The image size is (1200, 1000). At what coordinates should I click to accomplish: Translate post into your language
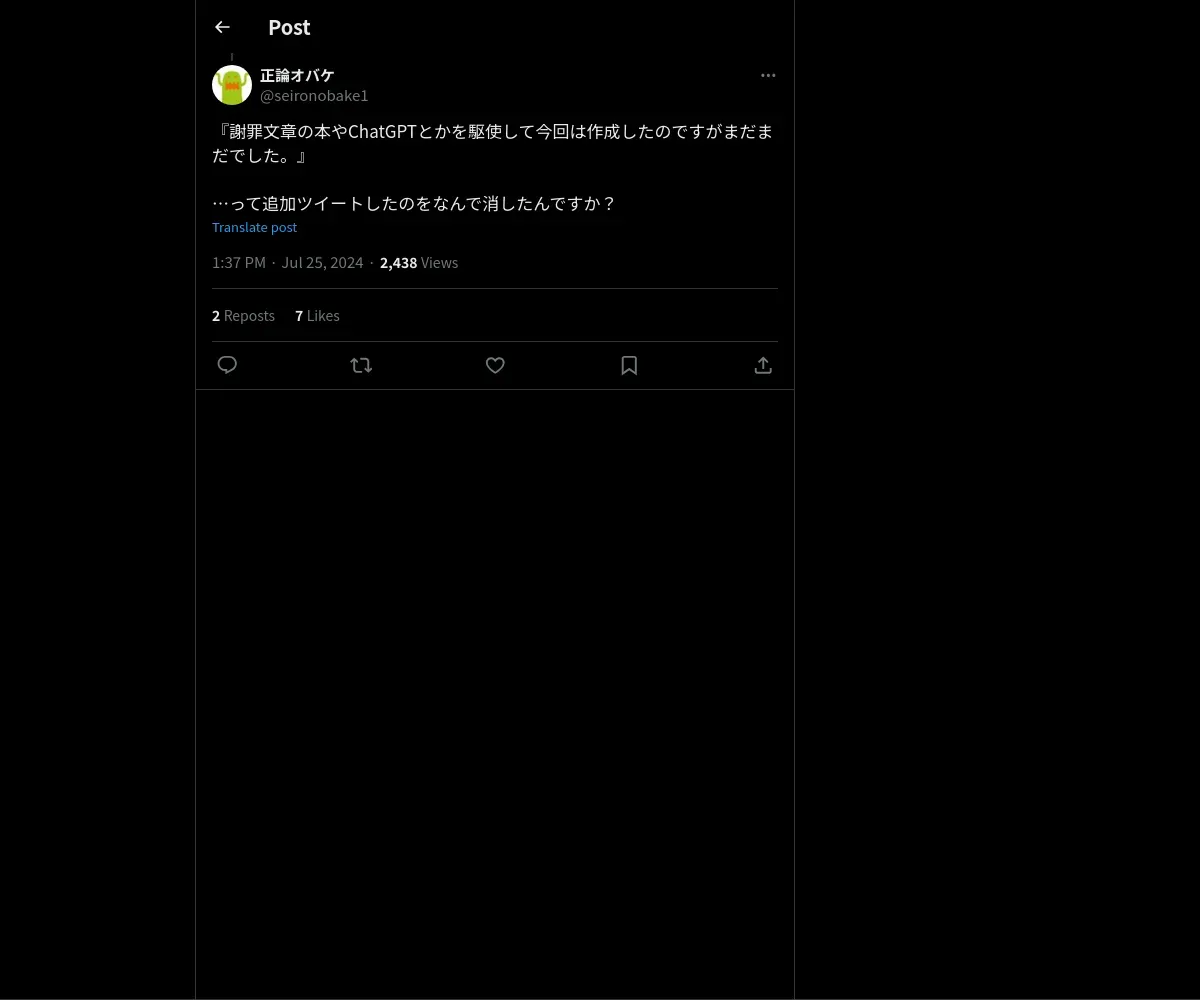pos(254,227)
